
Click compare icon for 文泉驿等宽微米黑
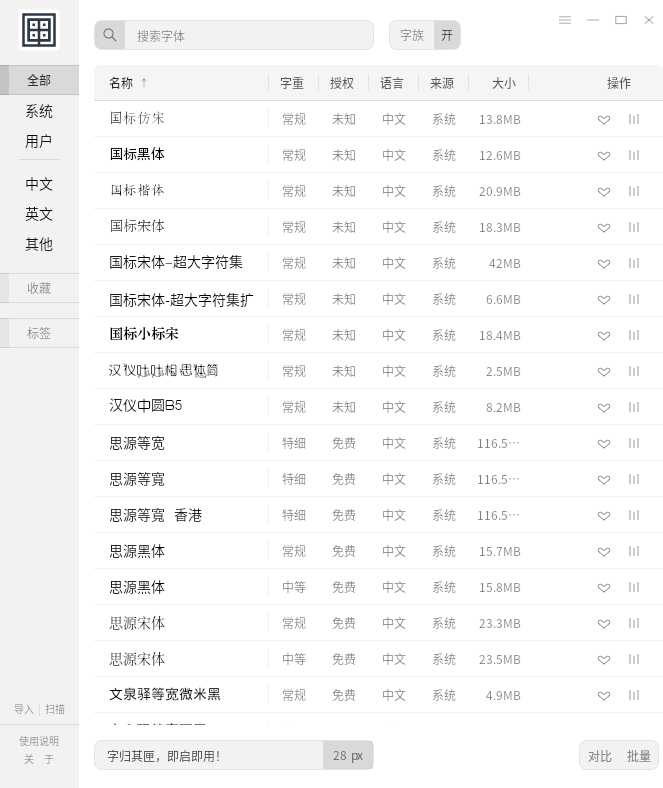(x=634, y=696)
